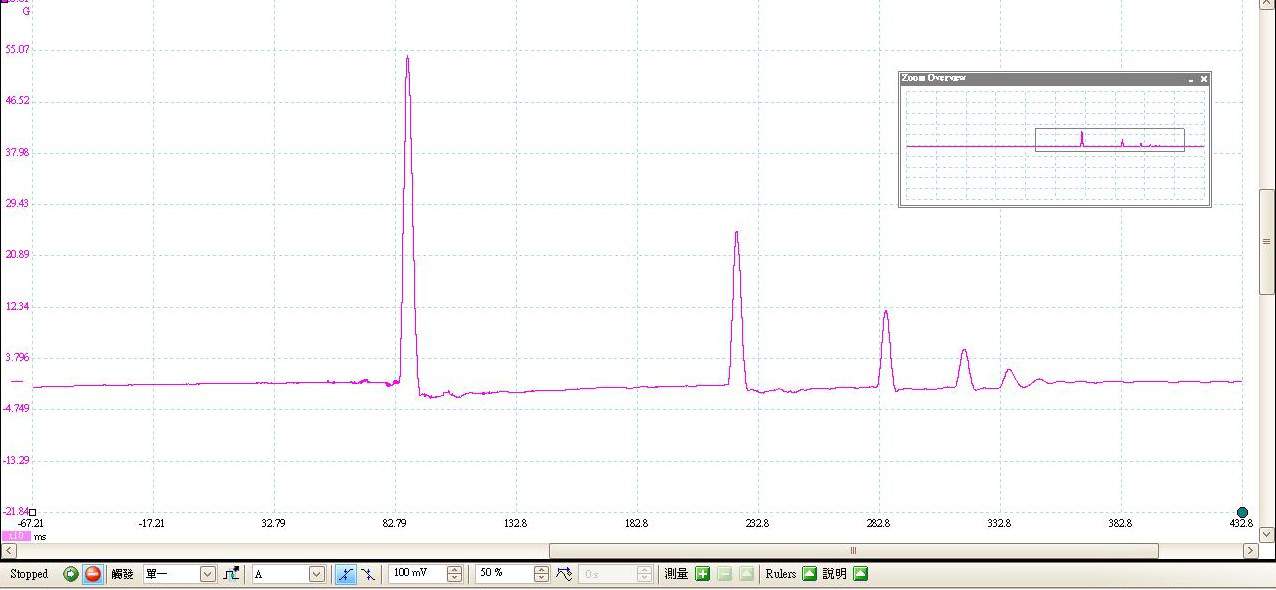1276x590 pixels.
Task: Click the -17.21 time axis label
Action: pyautogui.click(x=152, y=523)
